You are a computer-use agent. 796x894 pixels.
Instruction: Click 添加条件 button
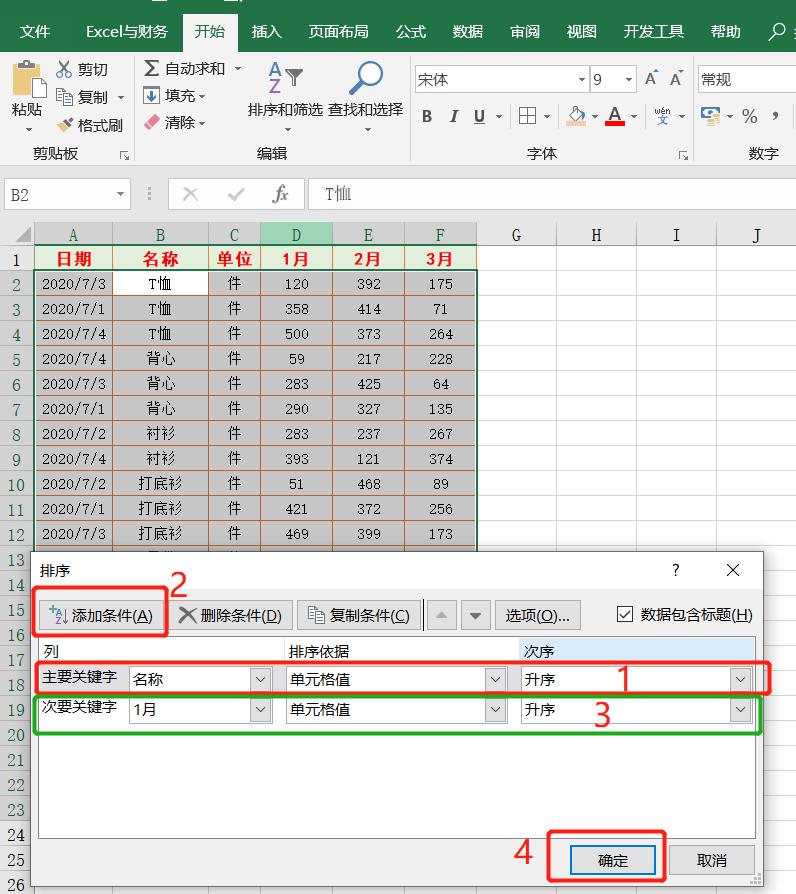pos(100,615)
